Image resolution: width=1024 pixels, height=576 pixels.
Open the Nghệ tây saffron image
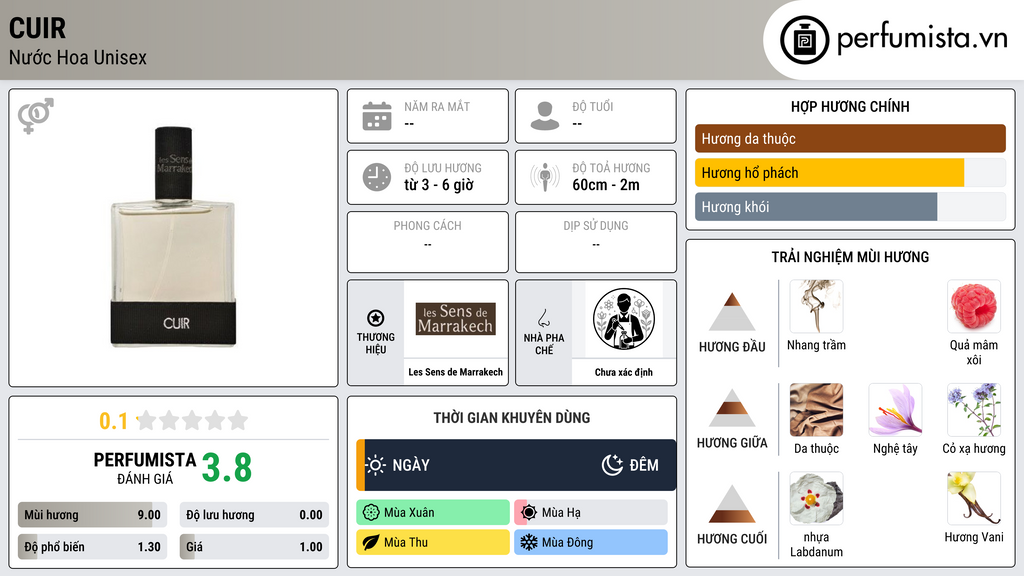[895, 409]
